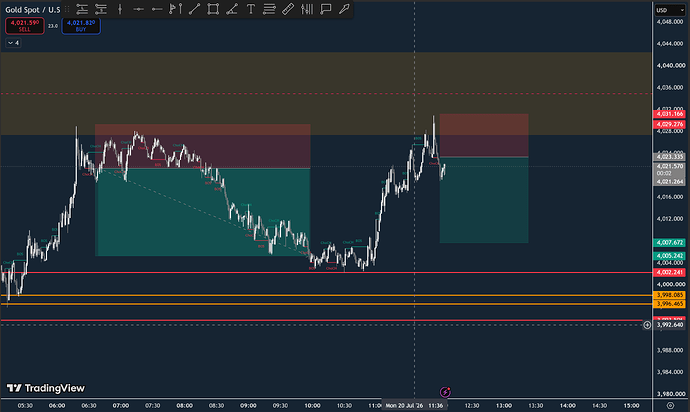Select the short position tool icon
Viewport: 690px width, 412px height.
(x=101, y=9)
